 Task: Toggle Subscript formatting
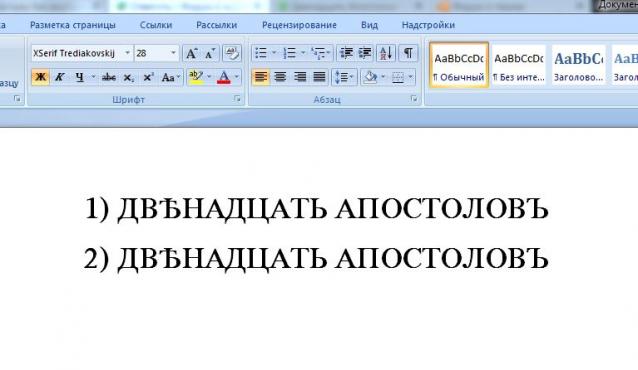pyautogui.click(x=129, y=77)
